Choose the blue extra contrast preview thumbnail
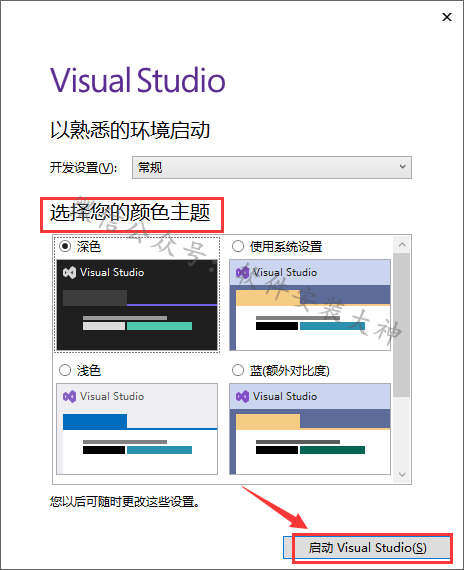This screenshot has width=464, height=570. point(310,429)
